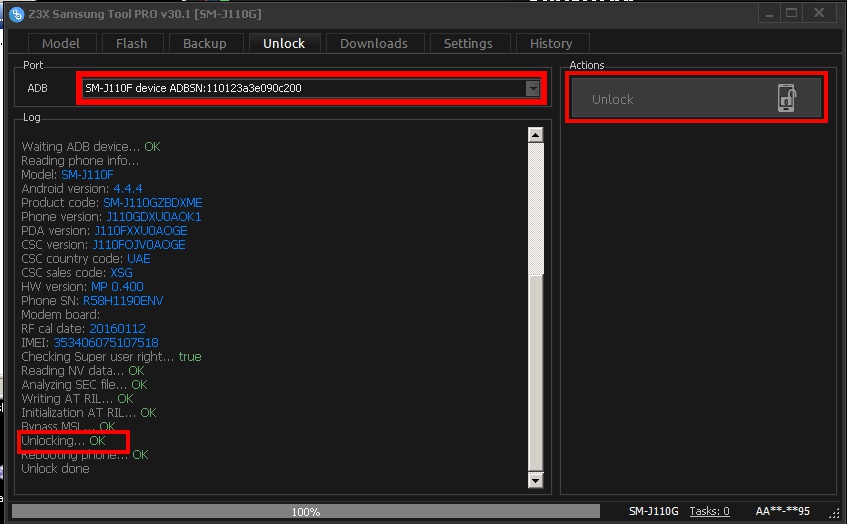Minimize the Z3X window

(x=769, y=14)
